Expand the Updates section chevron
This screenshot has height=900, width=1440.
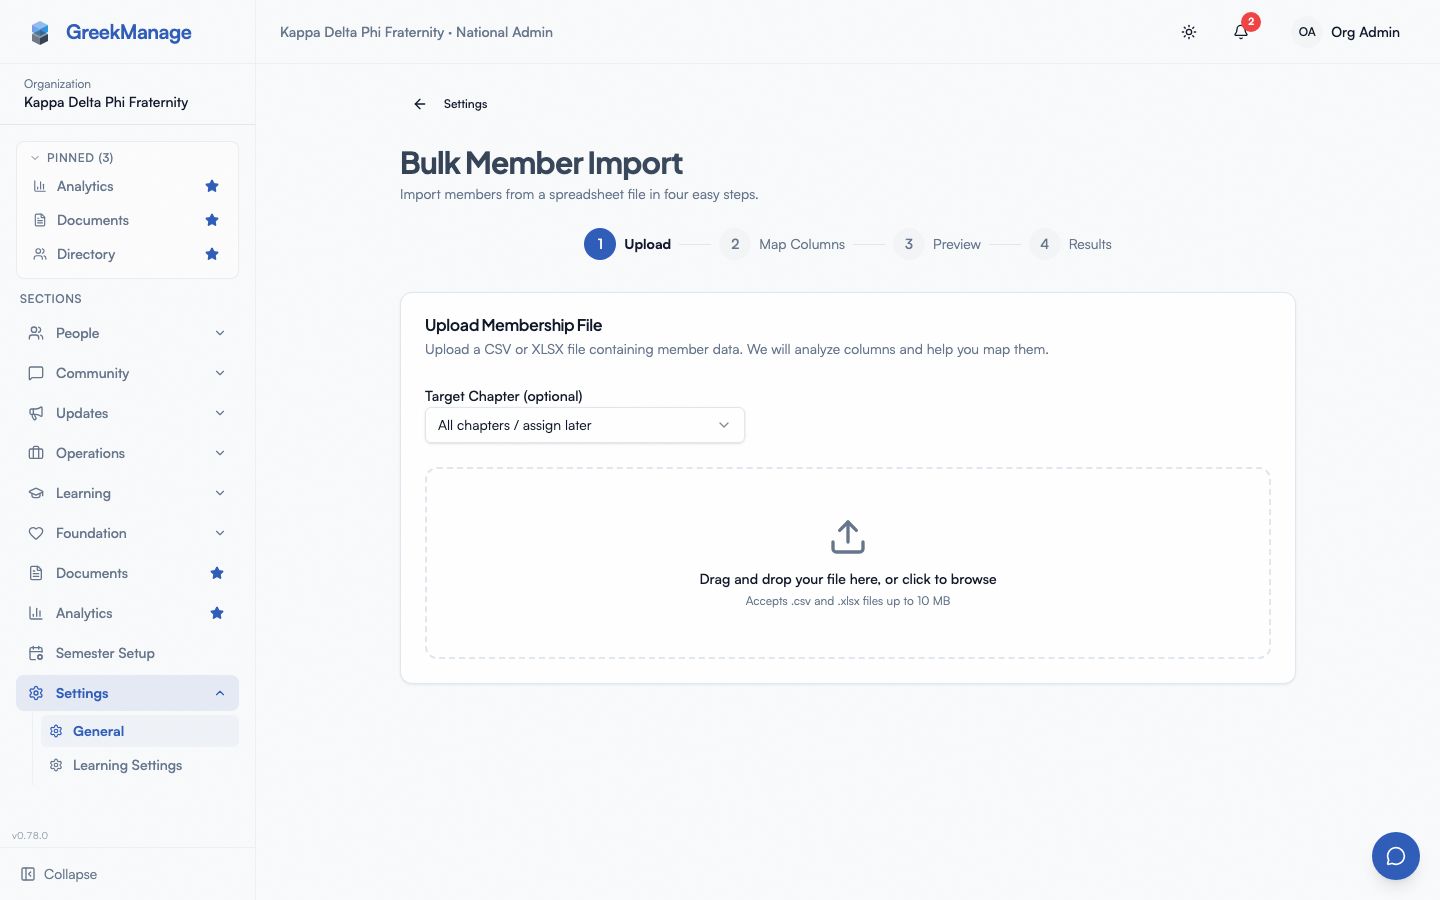coord(220,413)
